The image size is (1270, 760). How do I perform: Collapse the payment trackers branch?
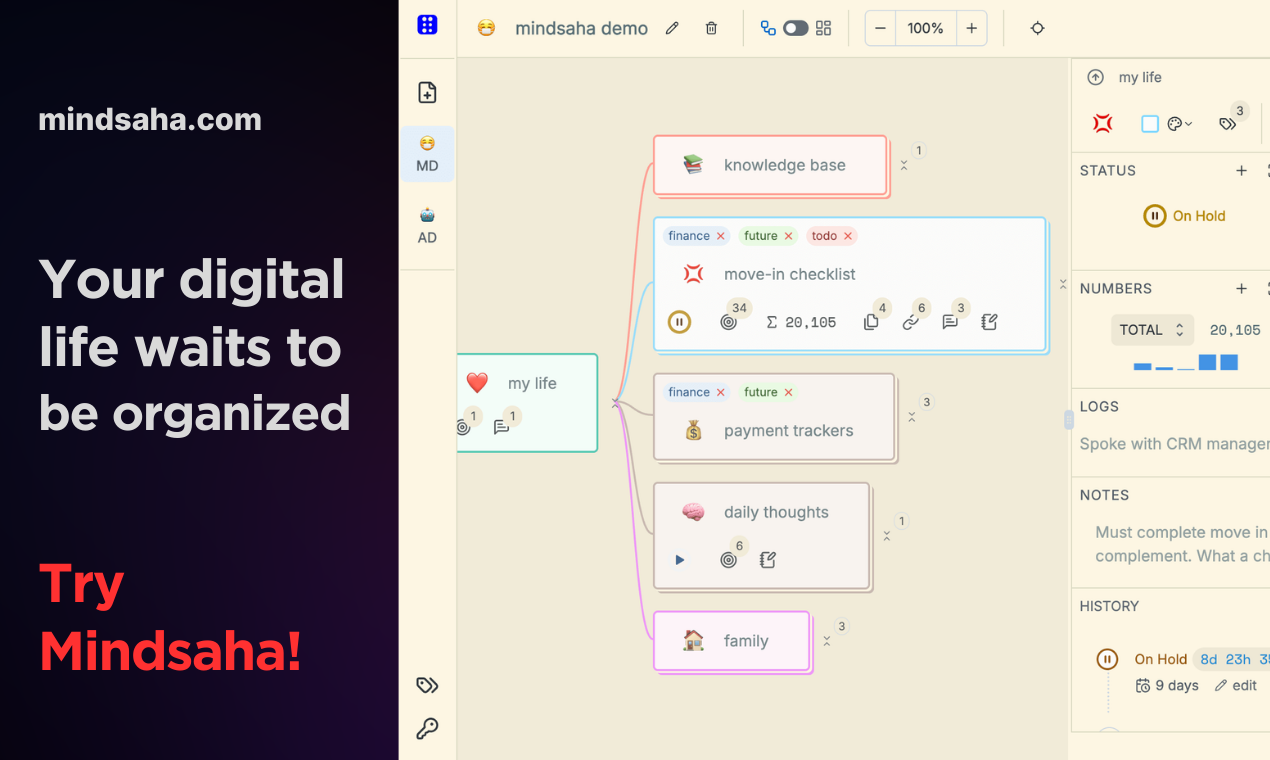pos(911,417)
